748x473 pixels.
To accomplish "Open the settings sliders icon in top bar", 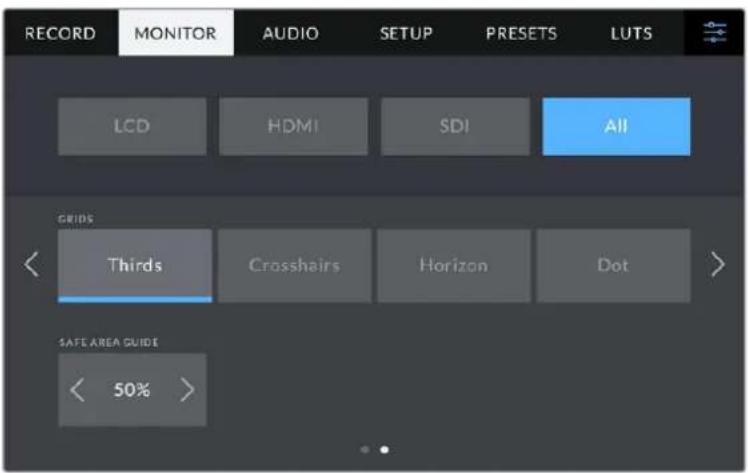I will click(715, 32).
